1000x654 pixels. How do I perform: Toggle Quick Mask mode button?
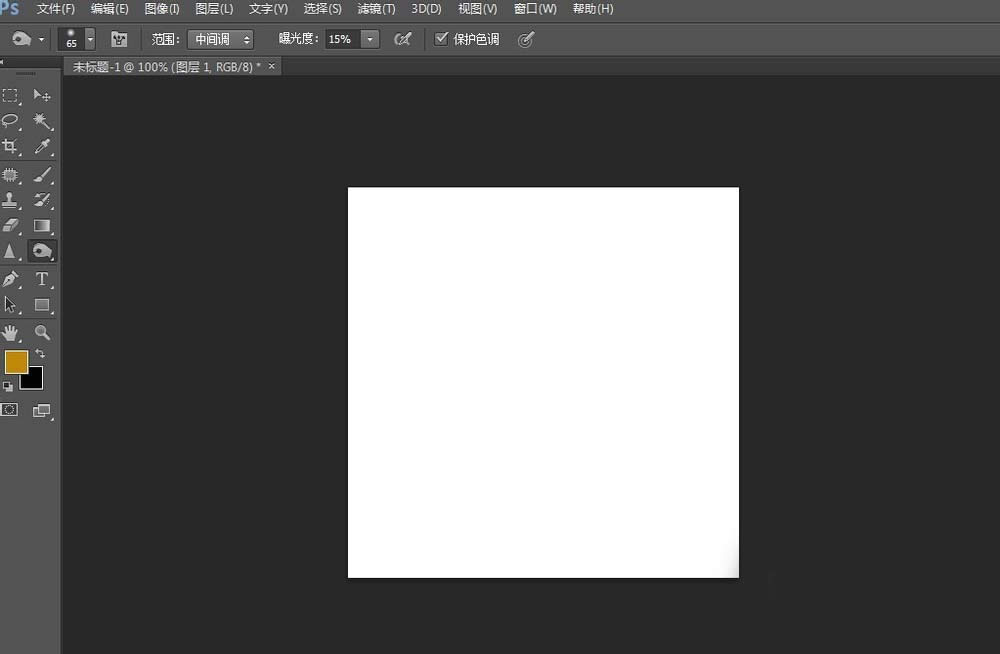pos(10,410)
